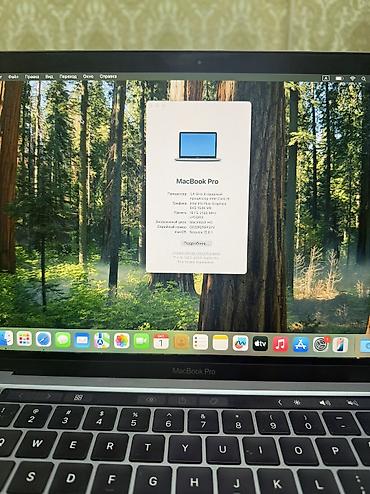This screenshot has width=370, height=494.
Task: Open Freeform from the Dock
Action: click(240, 343)
